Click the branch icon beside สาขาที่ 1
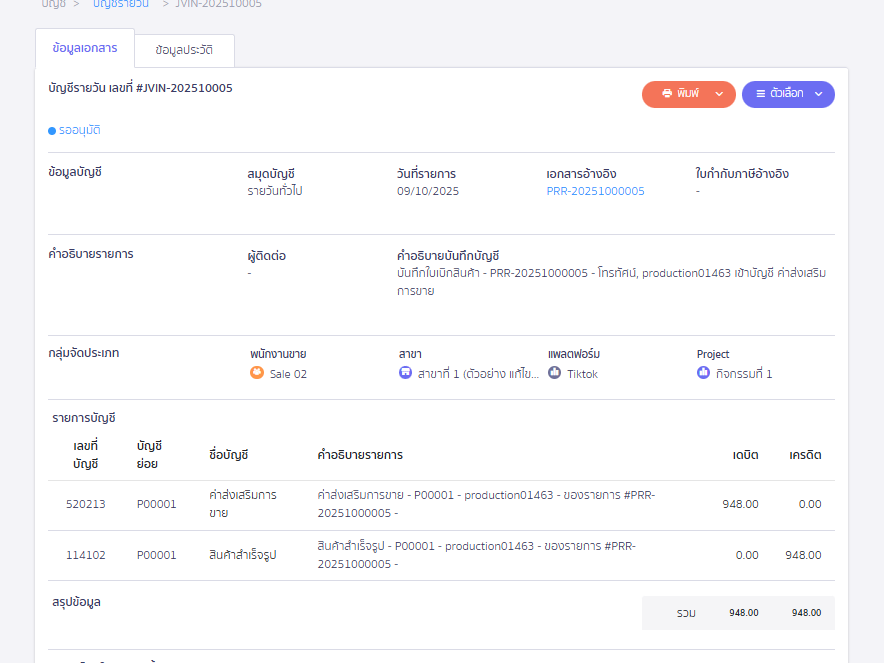This screenshot has height=663, width=884. click(405, 373)
